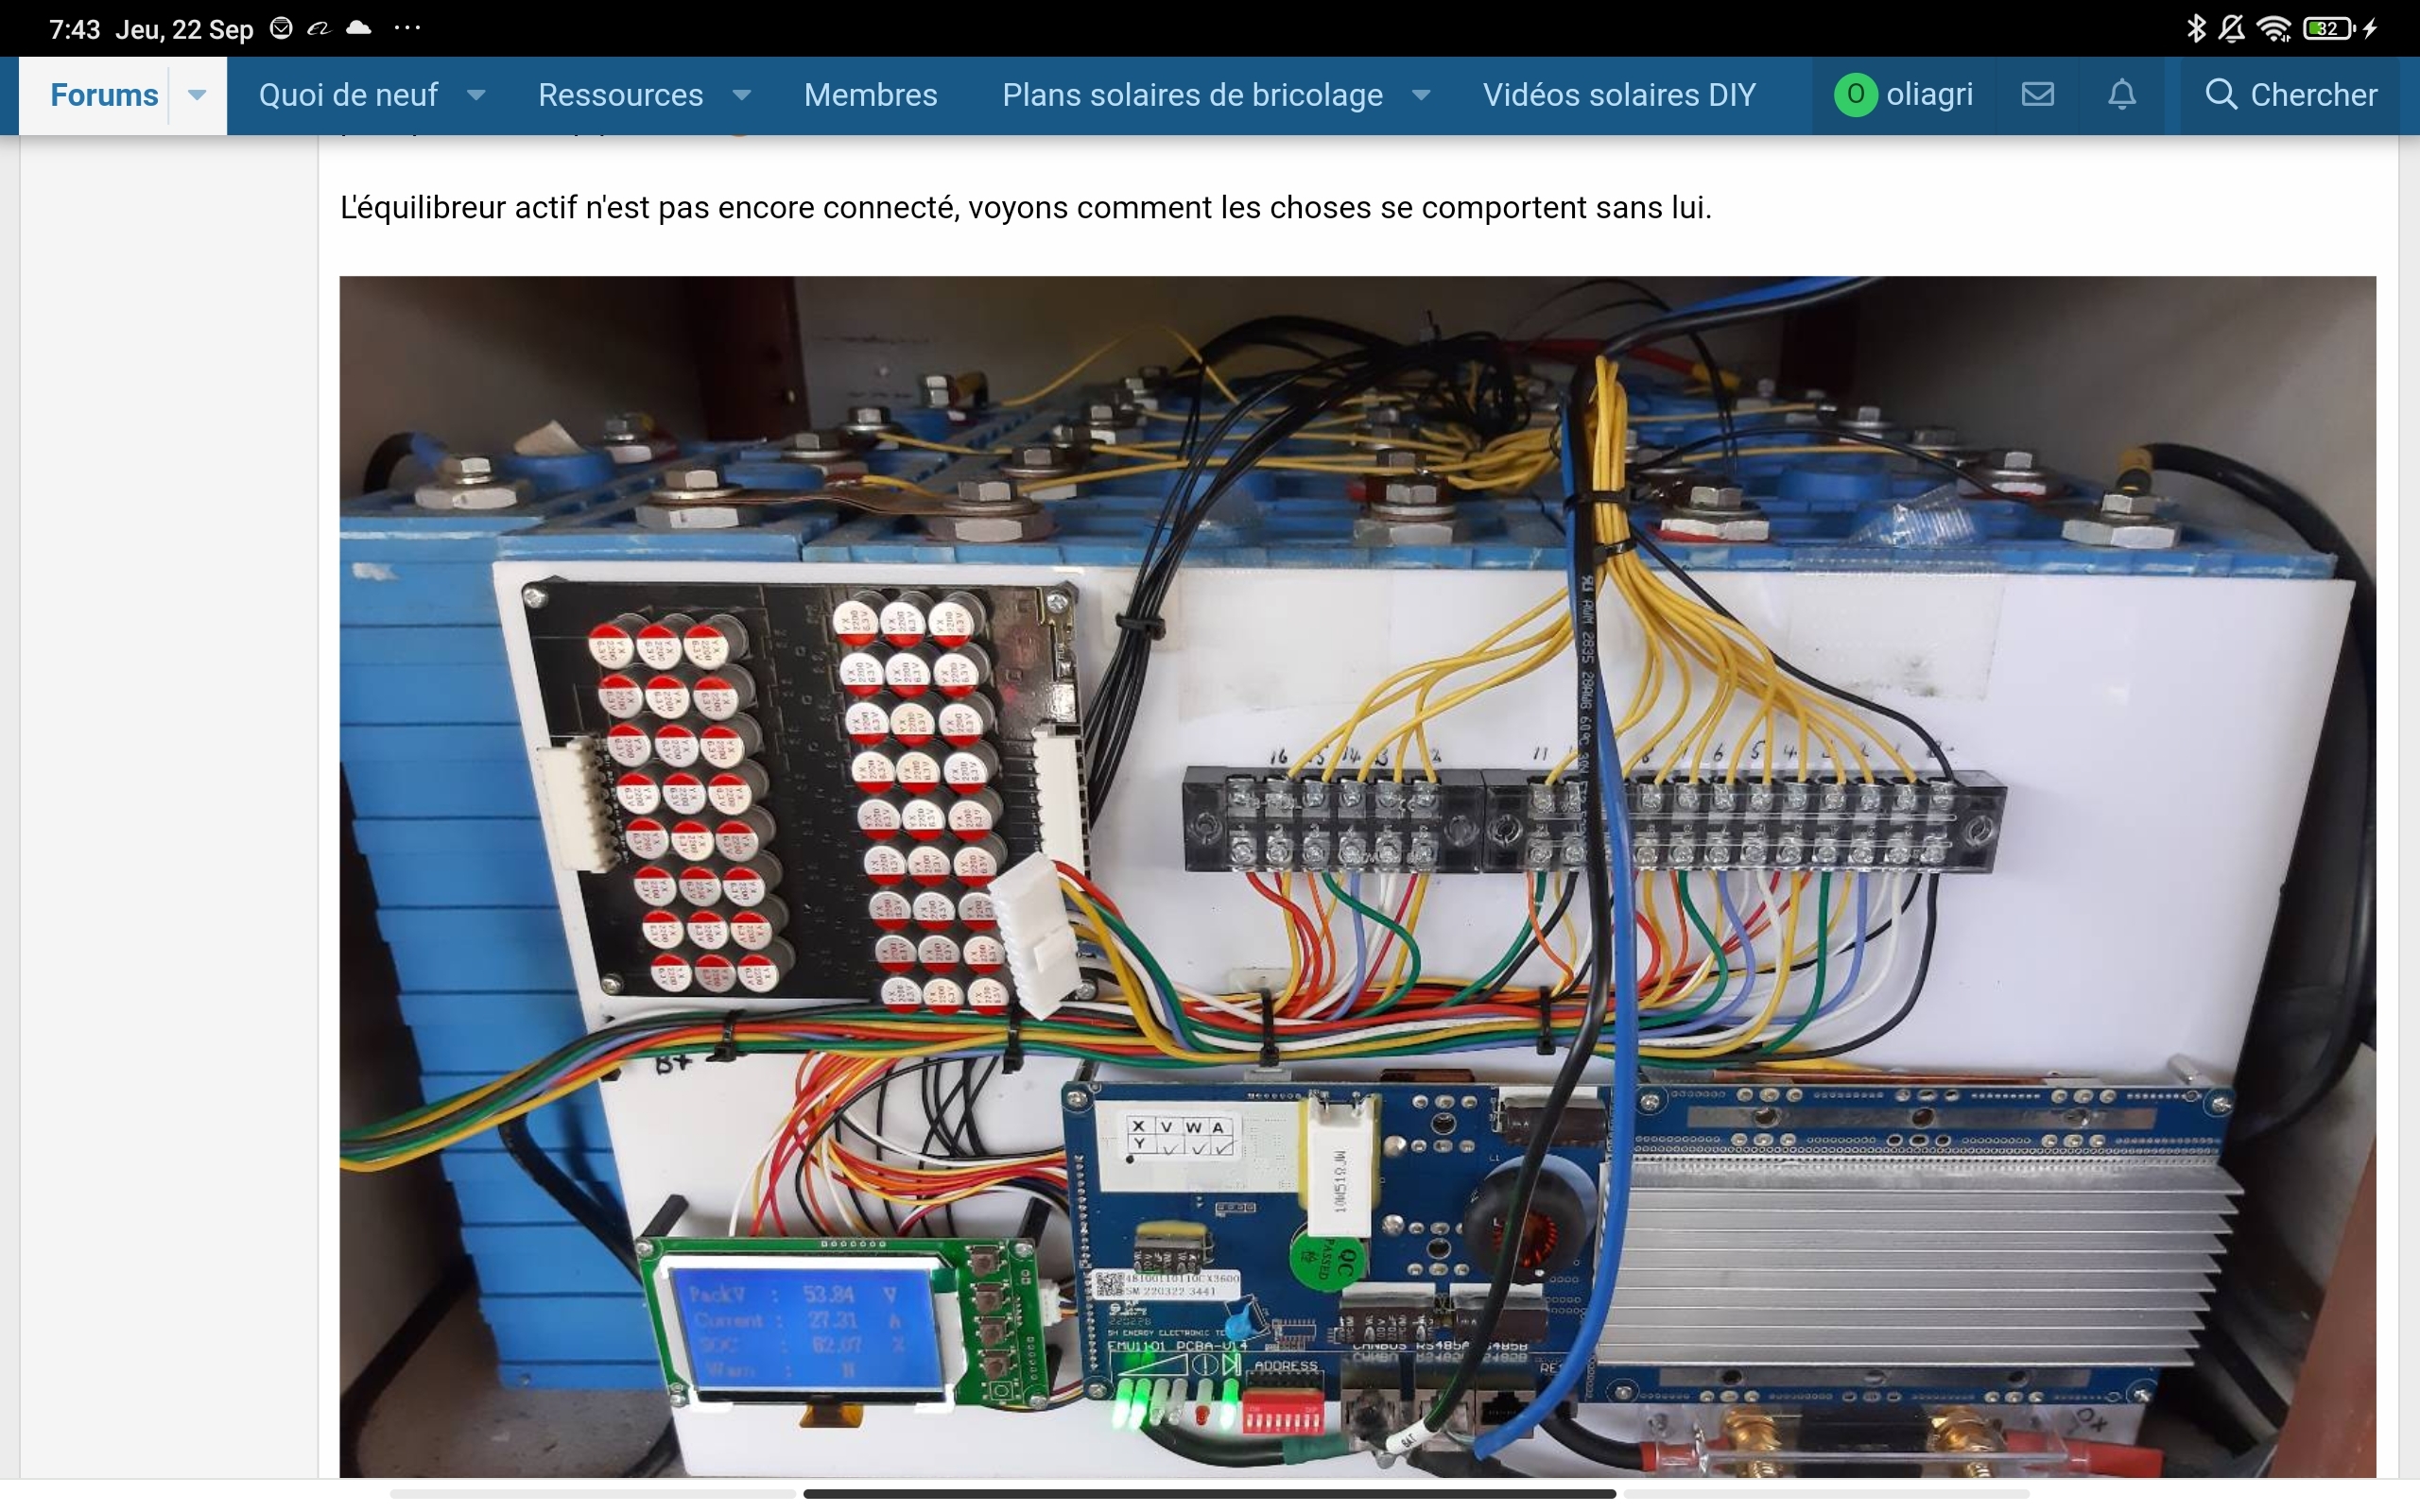
Task: Open the Membres menu item
Action: pos(870,95)
